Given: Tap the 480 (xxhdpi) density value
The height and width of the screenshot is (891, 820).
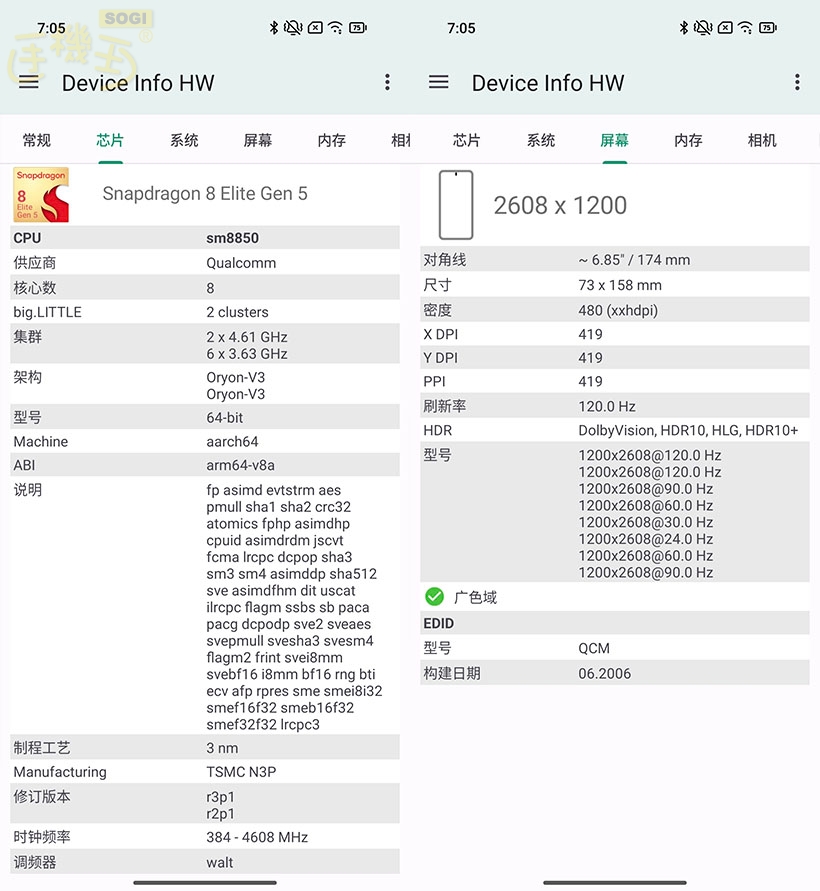Looking at the screenshot, I should coord(618,310).
